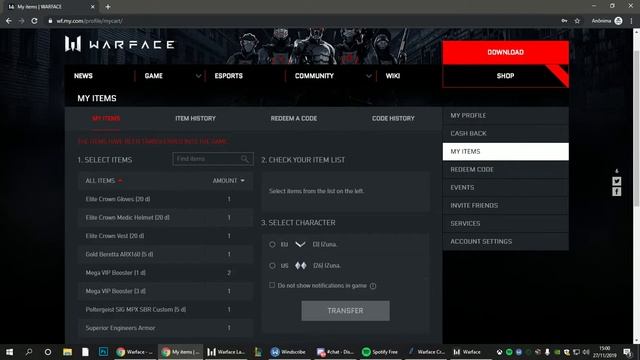Click the Xbox tray icon
This screenshot has width=640, height=360.
pyautogui.click(x=499, y=352)
